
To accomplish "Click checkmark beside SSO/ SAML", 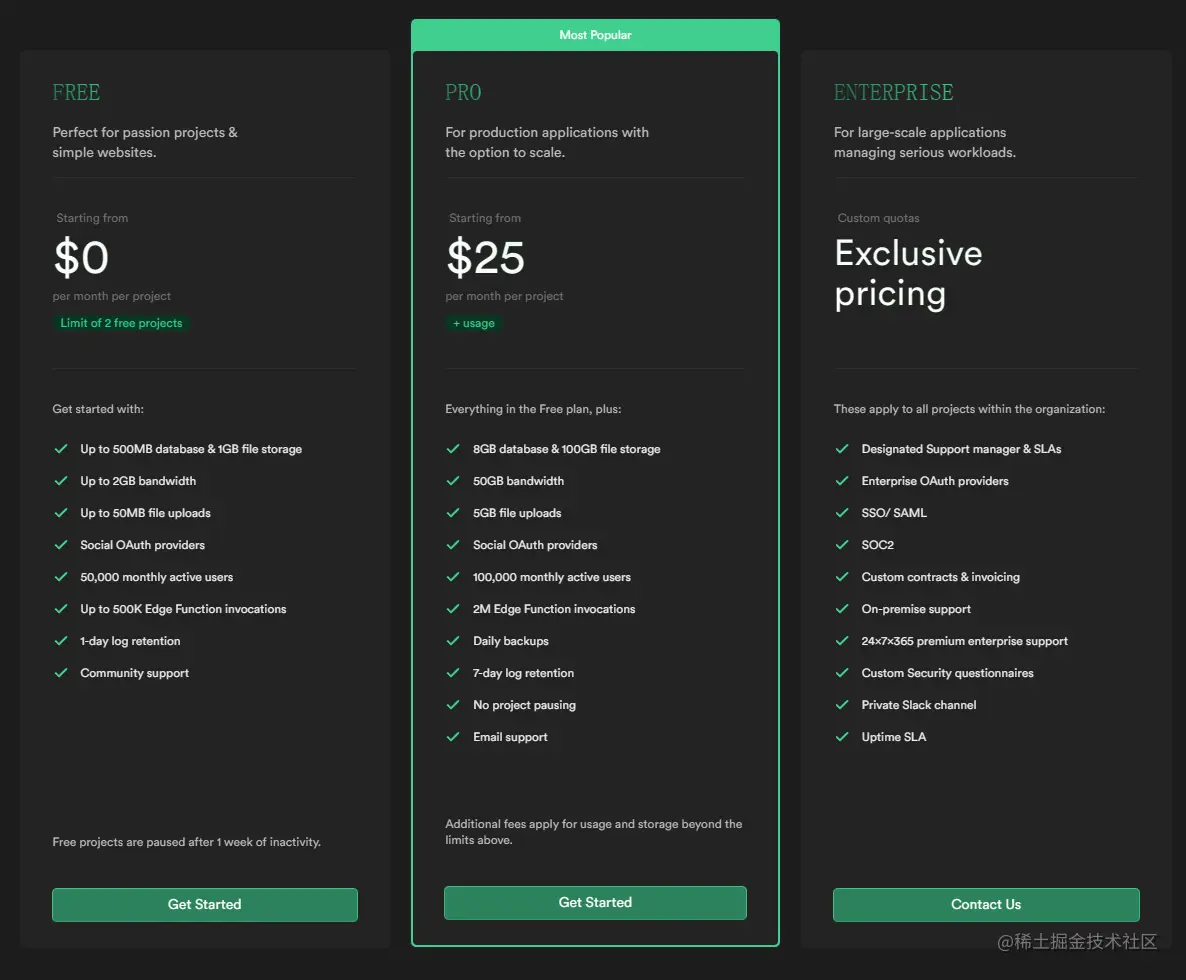I will [x=842, y=513].
